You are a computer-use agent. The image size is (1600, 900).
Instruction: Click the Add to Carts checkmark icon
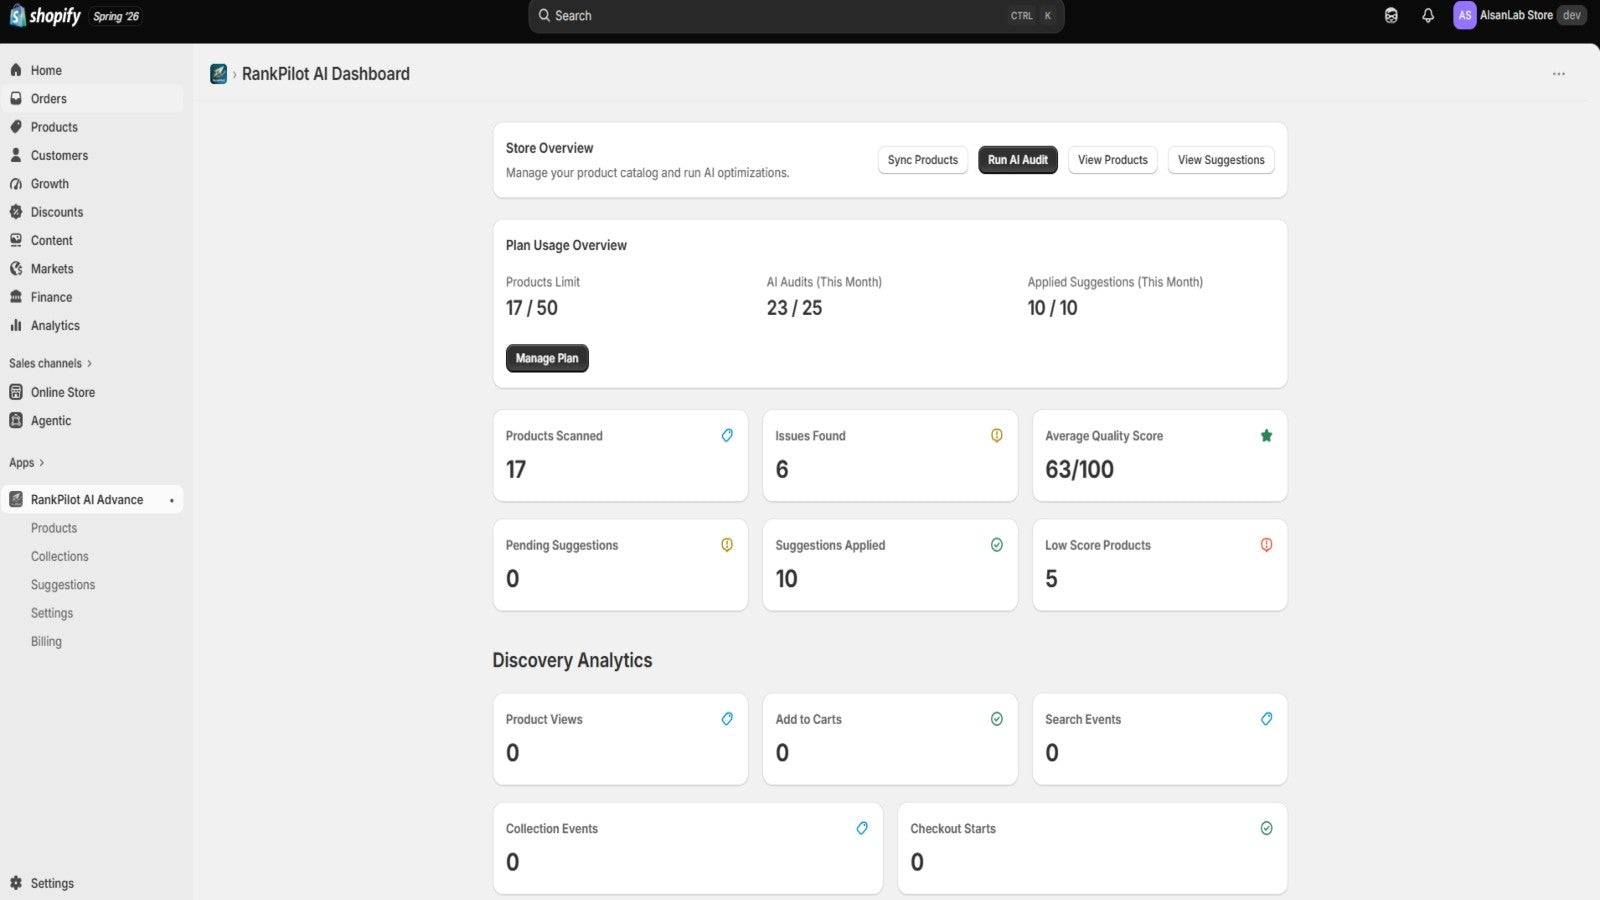click(997, 719)
